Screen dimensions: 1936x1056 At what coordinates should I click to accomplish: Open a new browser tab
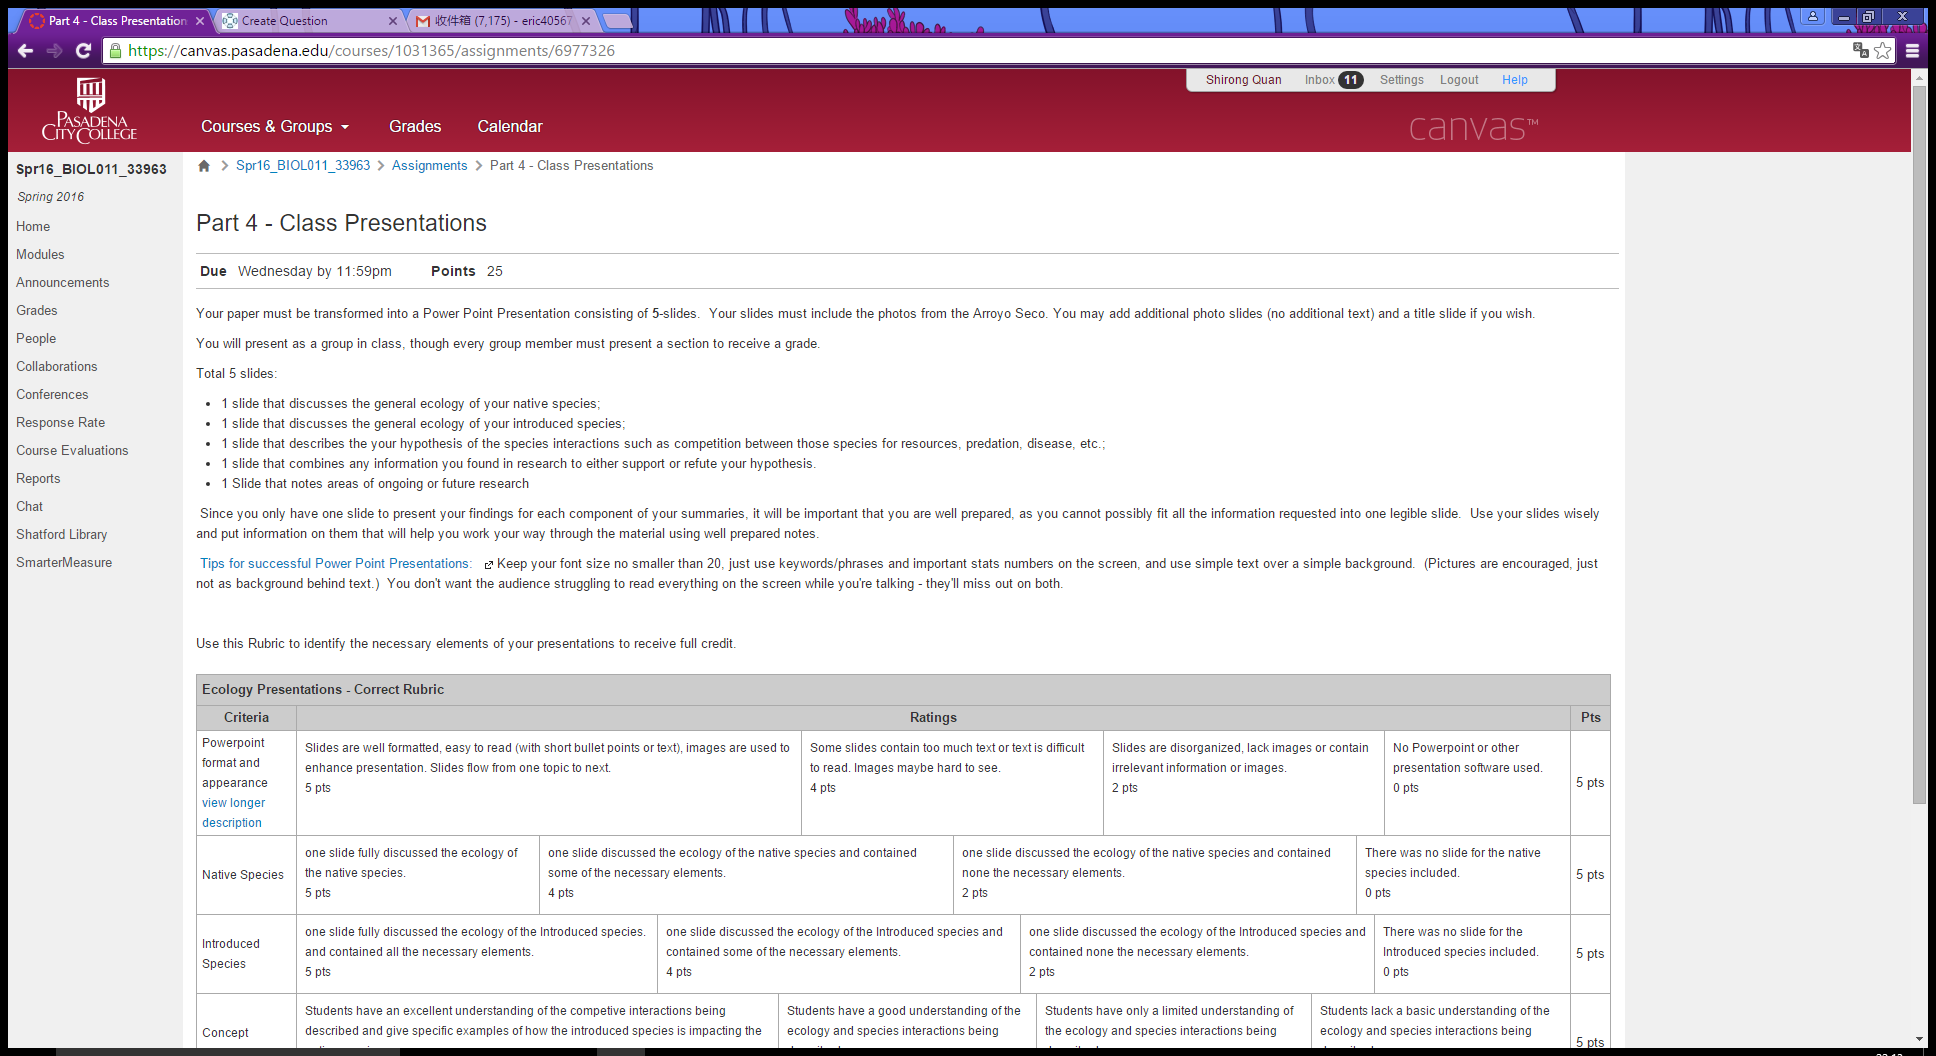pyautogui.click(x=618, y=20)
